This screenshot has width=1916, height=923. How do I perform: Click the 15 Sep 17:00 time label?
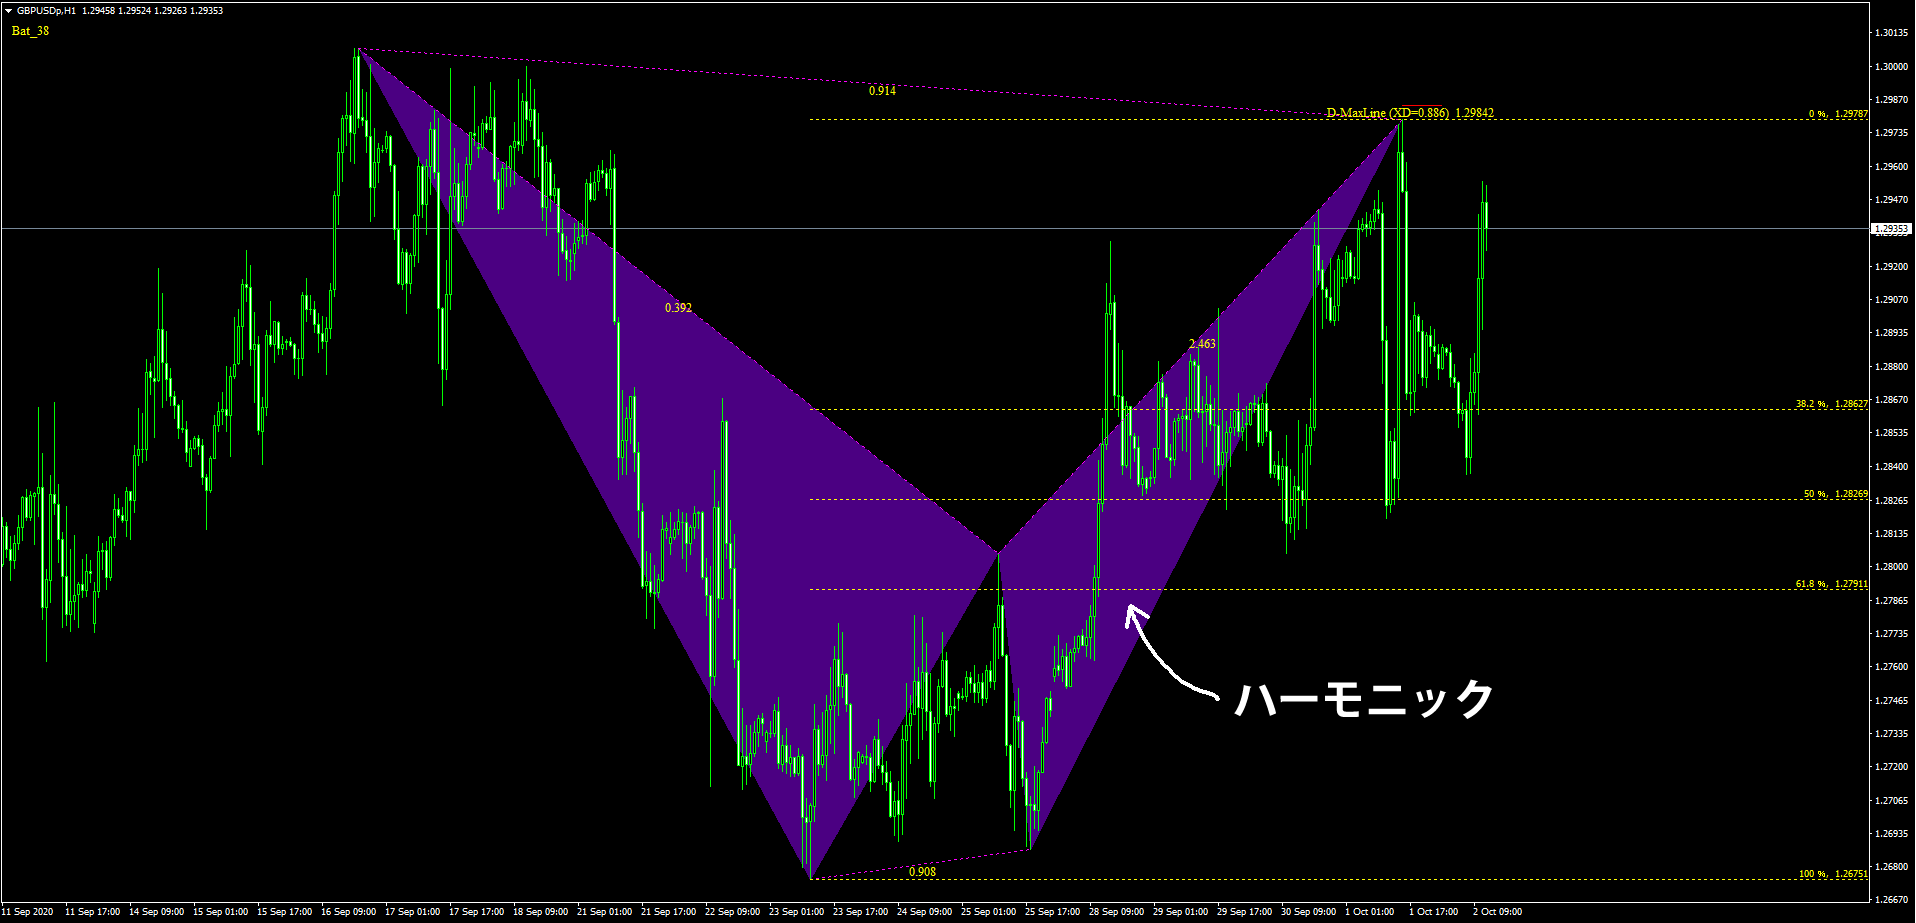[x=284, y=912]
